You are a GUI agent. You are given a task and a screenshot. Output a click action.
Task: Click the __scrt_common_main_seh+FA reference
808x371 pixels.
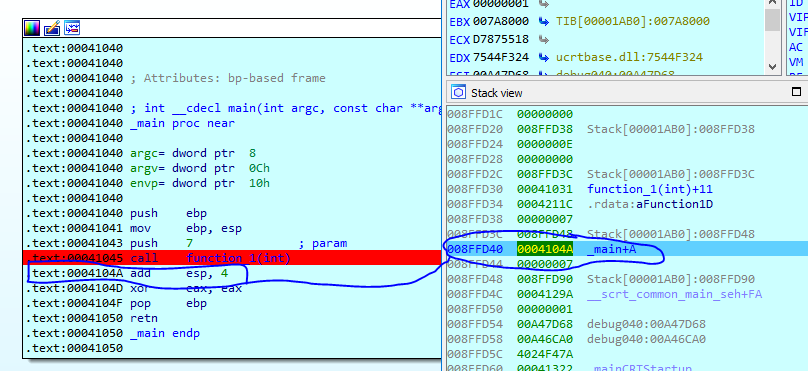click(675, 294)
